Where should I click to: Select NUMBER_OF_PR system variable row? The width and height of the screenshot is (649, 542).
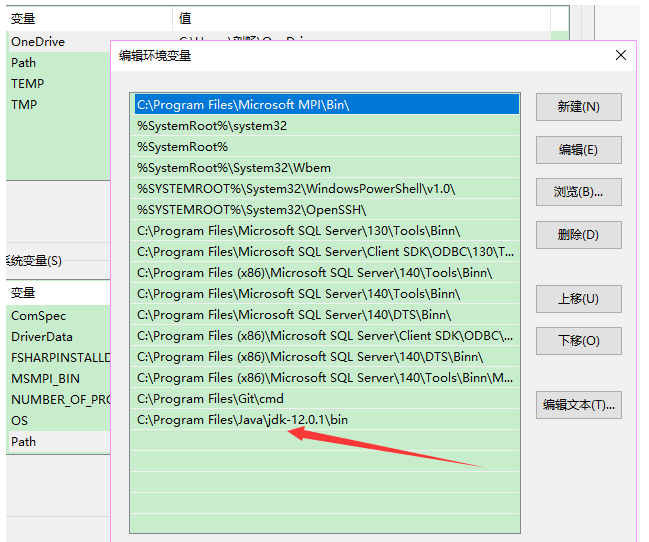click(x=59, y=400)
